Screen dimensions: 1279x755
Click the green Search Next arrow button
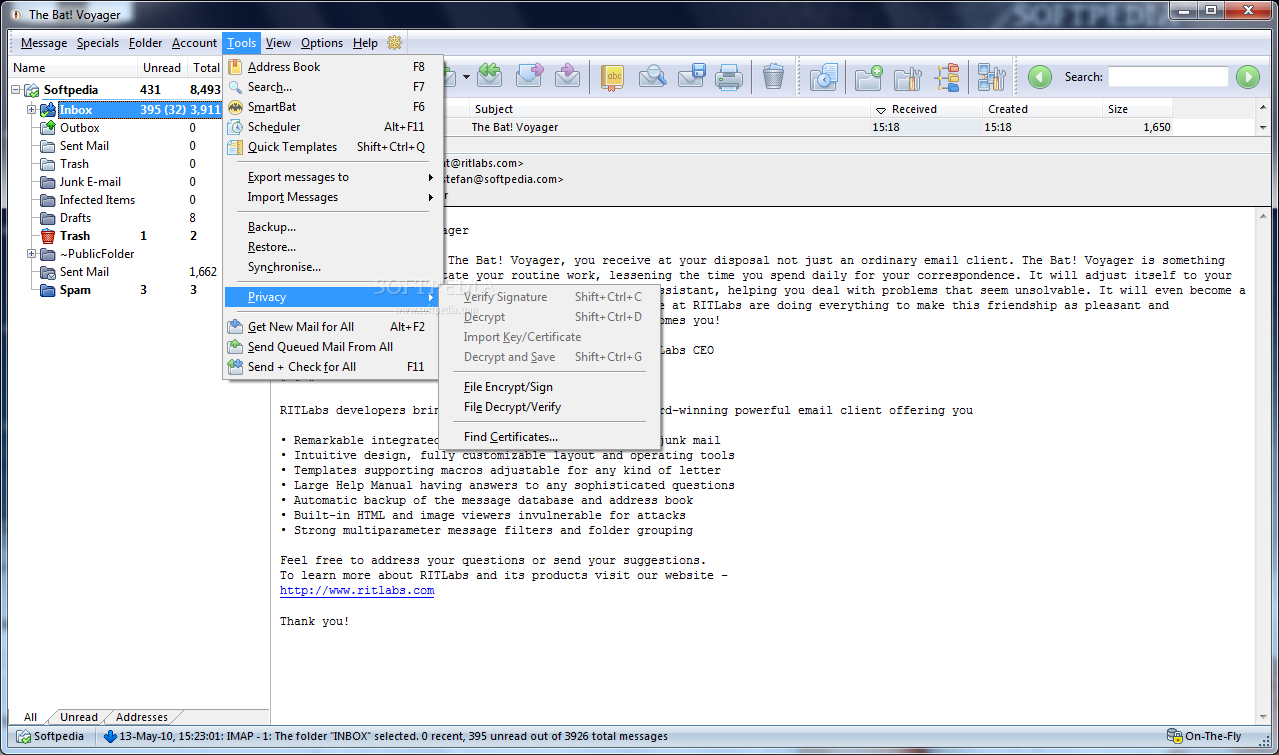click(1247, 77)
